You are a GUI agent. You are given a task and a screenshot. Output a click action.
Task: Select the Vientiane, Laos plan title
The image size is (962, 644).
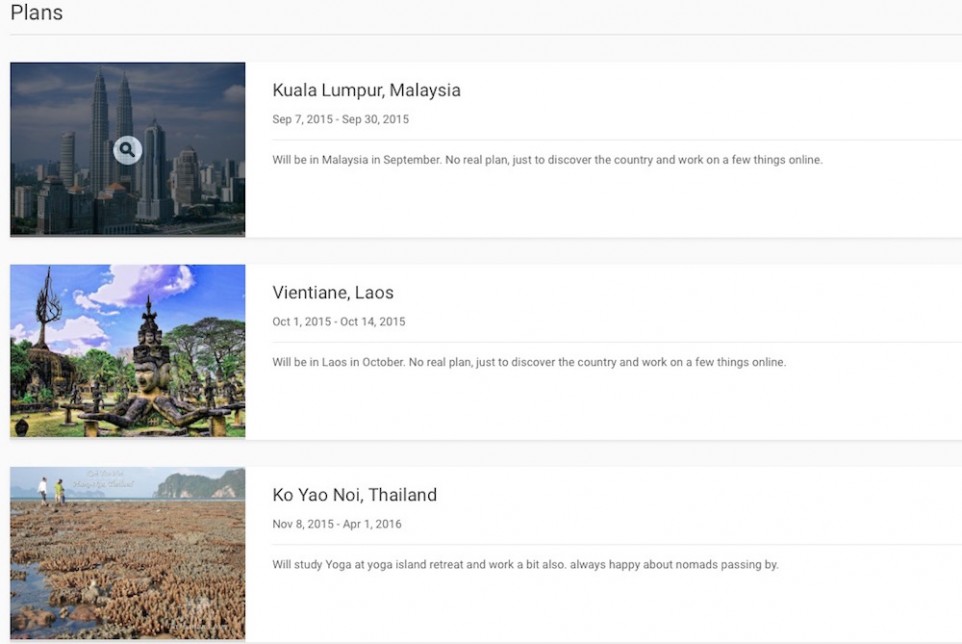click(x=333, y=293)
